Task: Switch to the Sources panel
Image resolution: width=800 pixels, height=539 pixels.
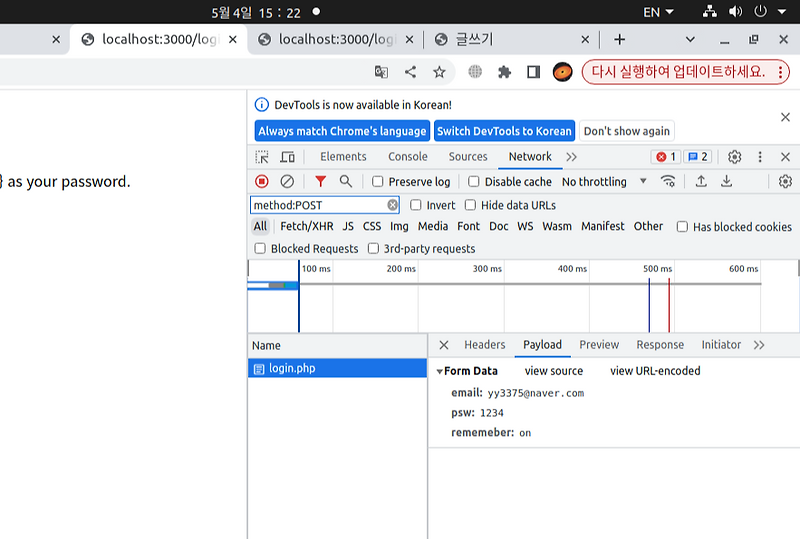Action: click(468, 157)
